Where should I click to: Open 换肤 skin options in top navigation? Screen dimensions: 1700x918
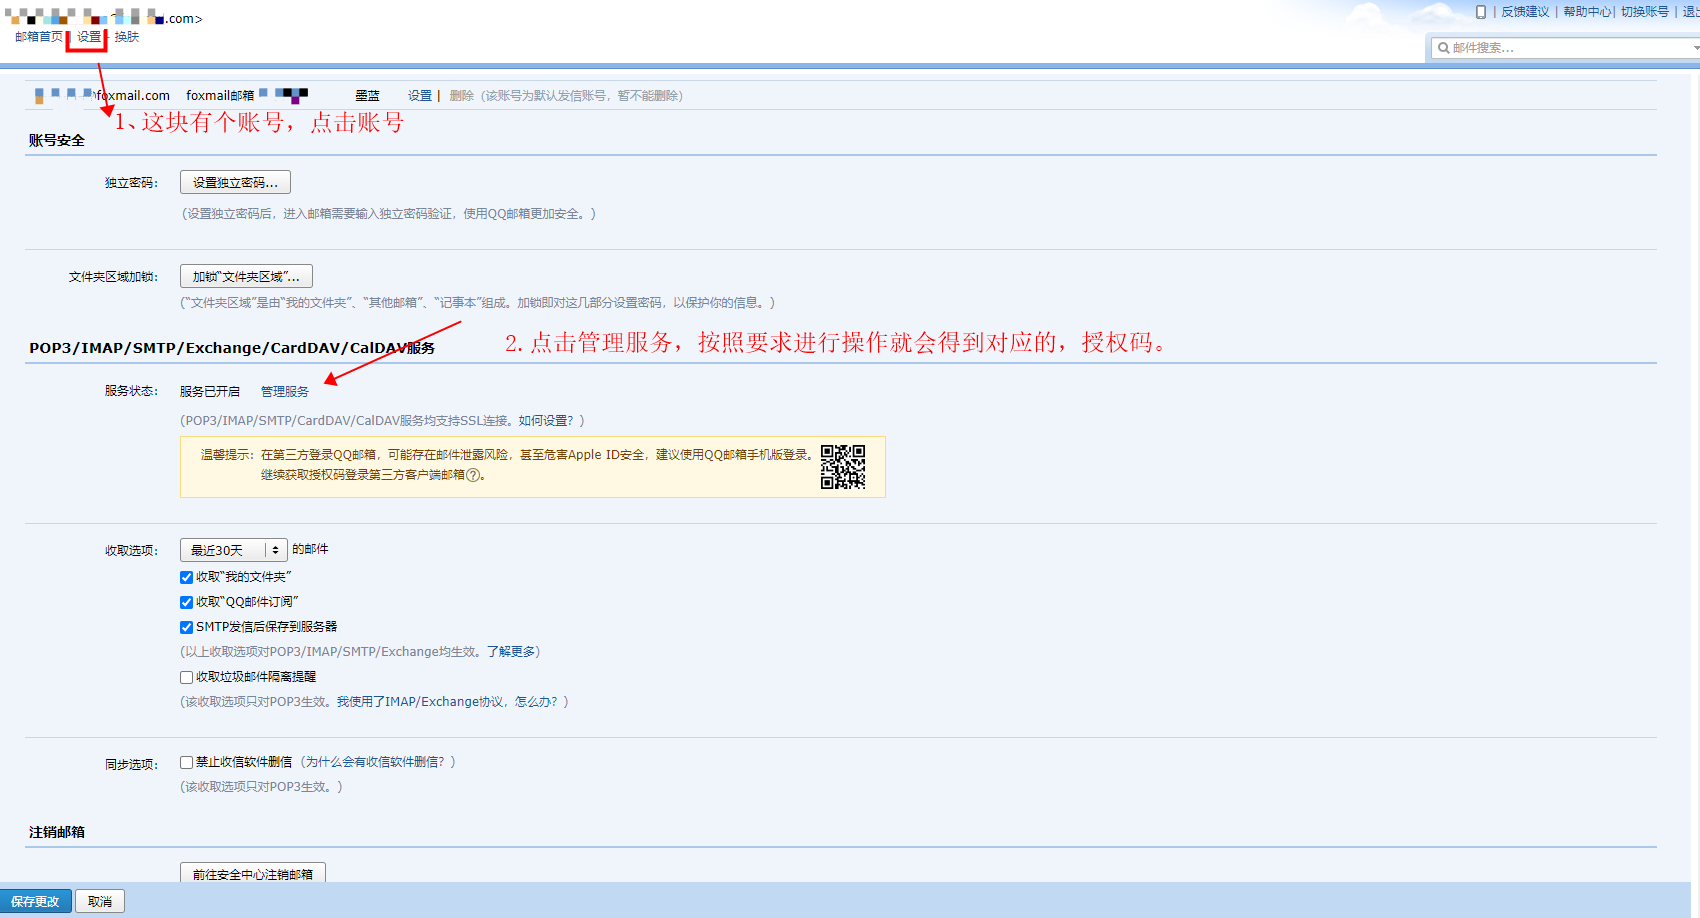[127, 37]
